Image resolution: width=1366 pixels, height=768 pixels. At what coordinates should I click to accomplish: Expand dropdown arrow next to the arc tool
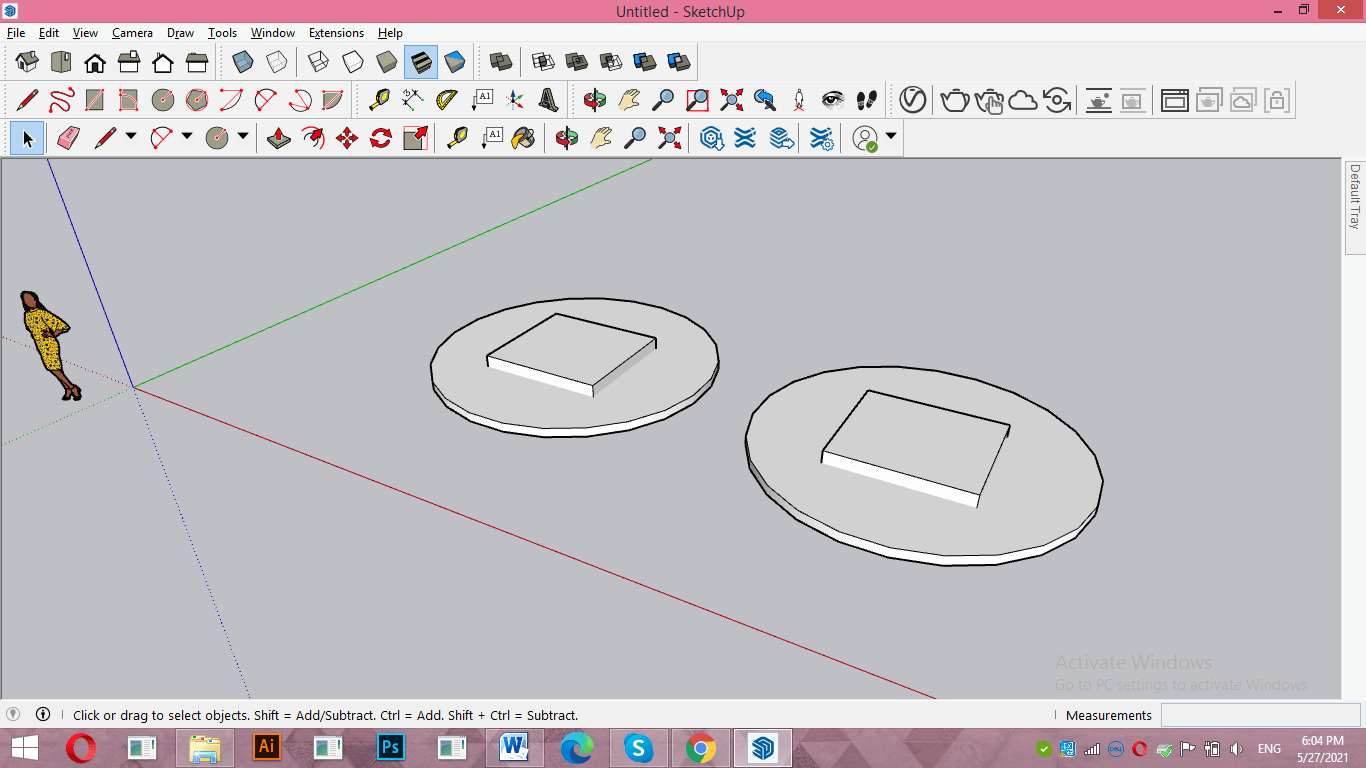coord(186,137)
